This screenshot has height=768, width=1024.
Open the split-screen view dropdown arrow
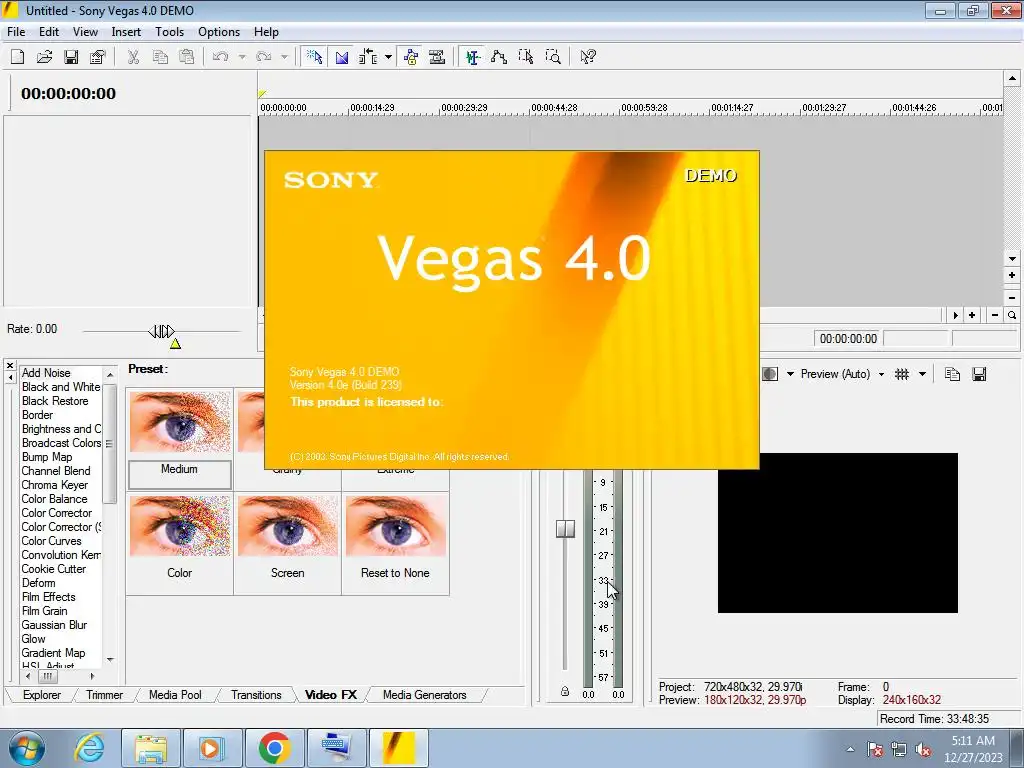tap(790, 374)
